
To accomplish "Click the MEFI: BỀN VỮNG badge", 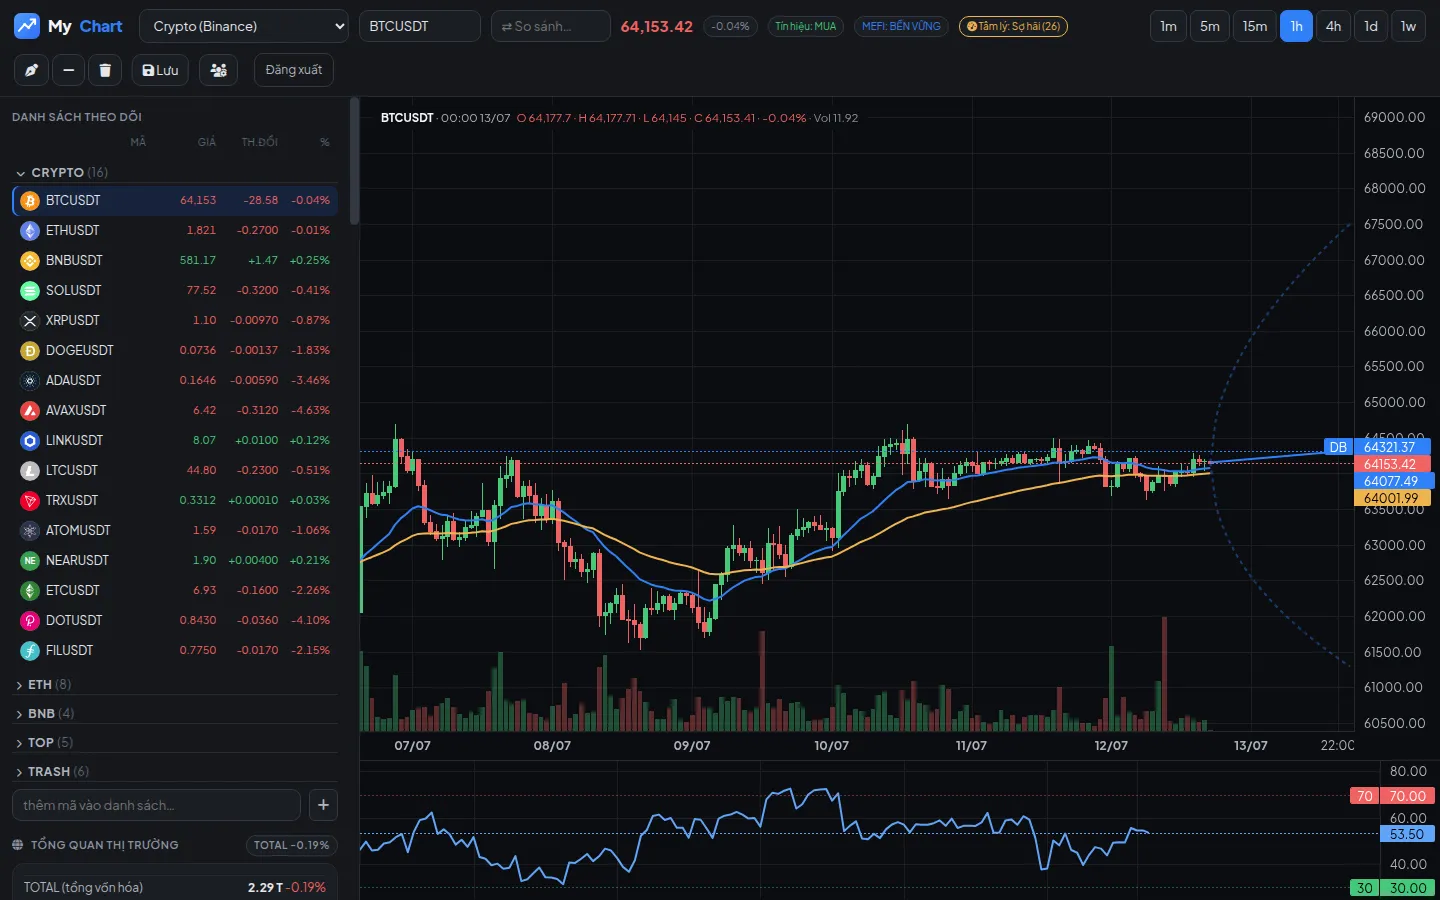I will [x=901, y=26].
